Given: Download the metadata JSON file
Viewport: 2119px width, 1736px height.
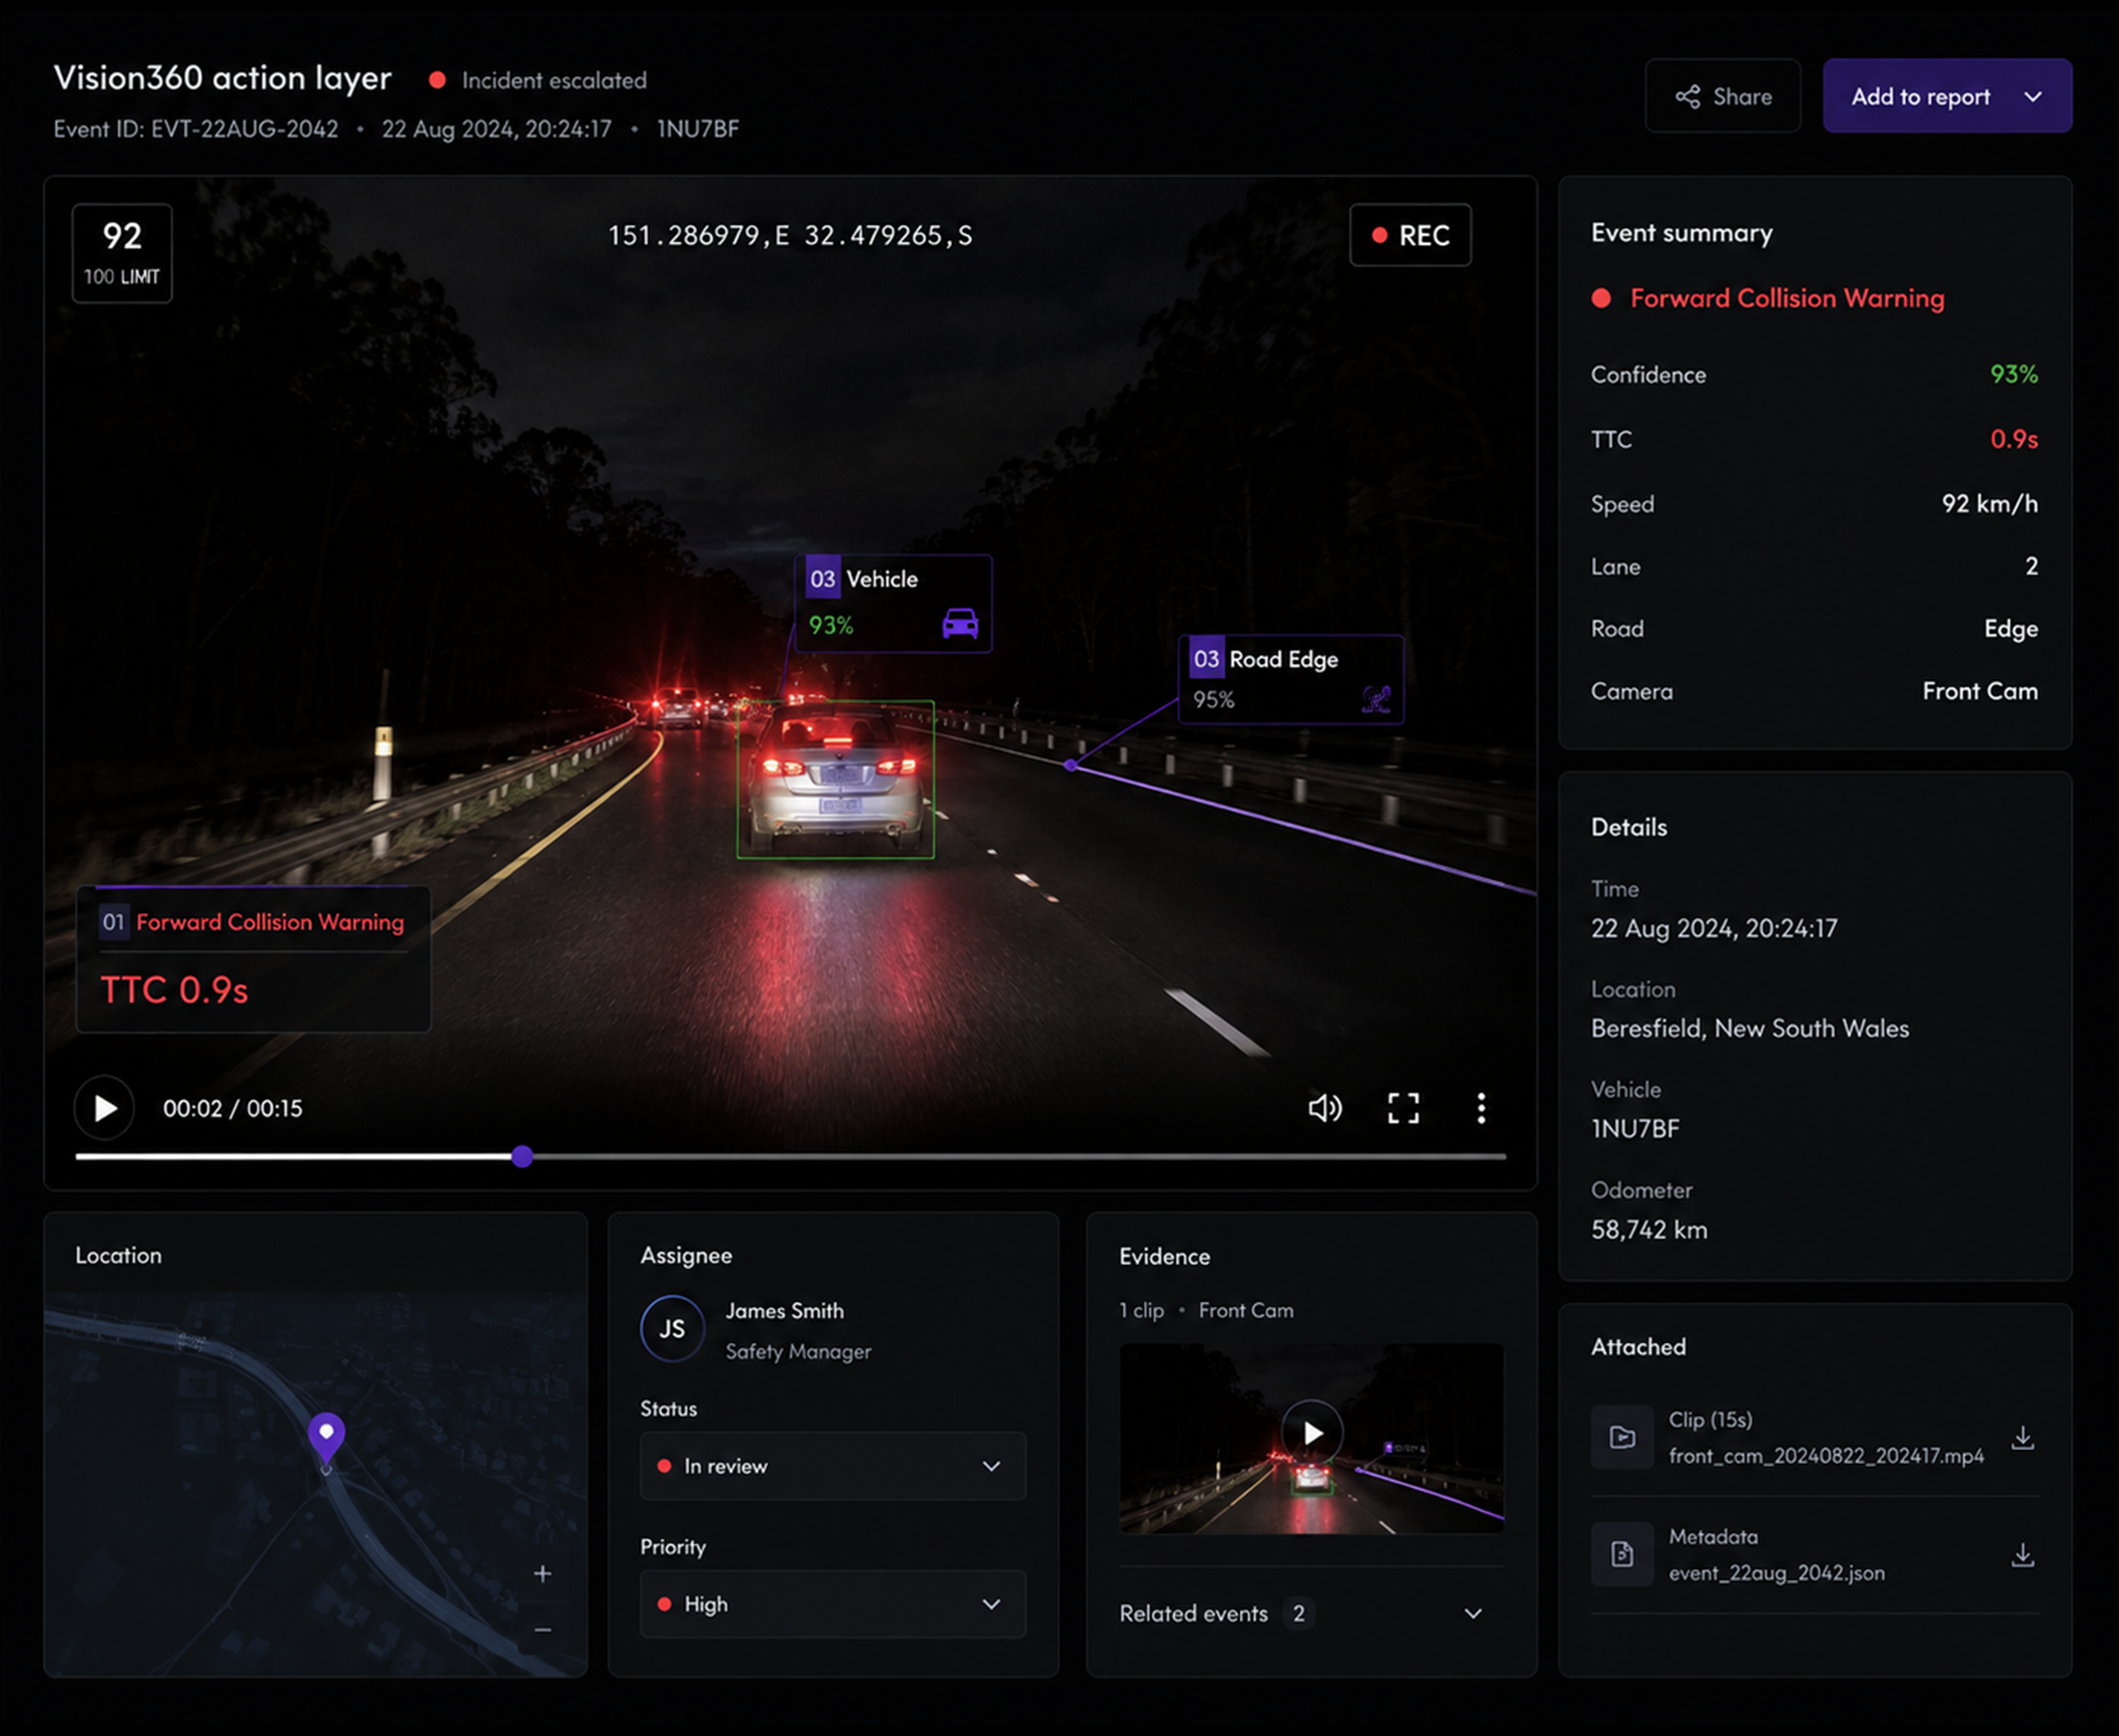Looking at the screenshot, I should [x=2022, y=1555].
